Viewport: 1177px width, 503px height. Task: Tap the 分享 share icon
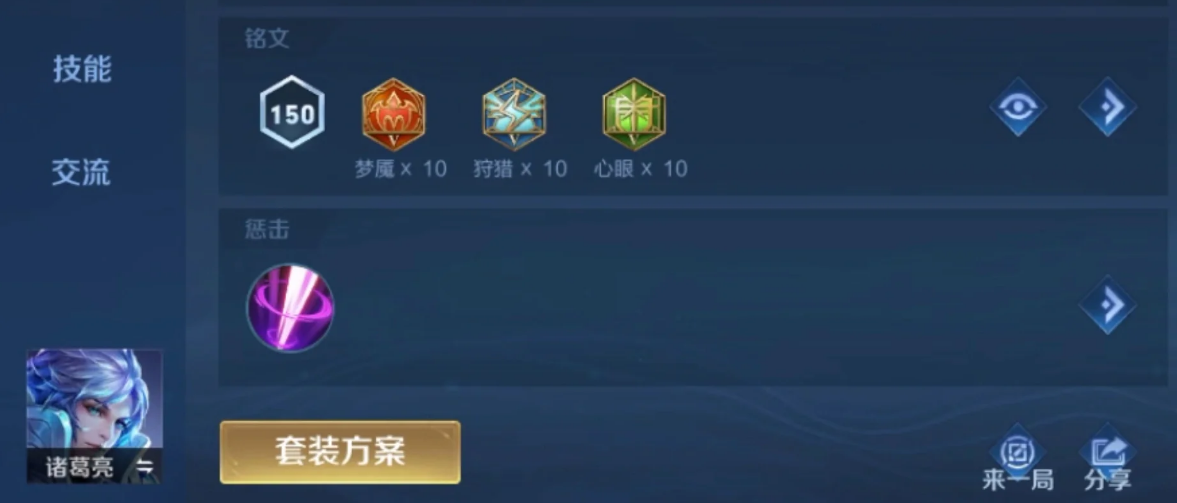point(1107,450)
